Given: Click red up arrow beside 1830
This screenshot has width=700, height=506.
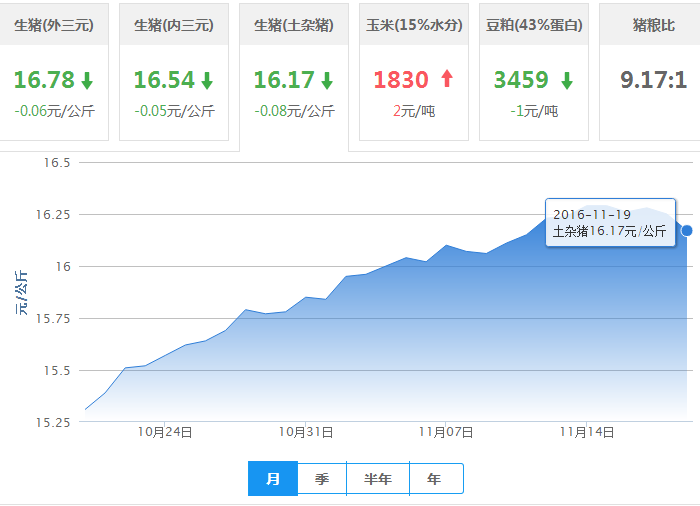Looking at the screenshot, I should (x=446, y=80).
